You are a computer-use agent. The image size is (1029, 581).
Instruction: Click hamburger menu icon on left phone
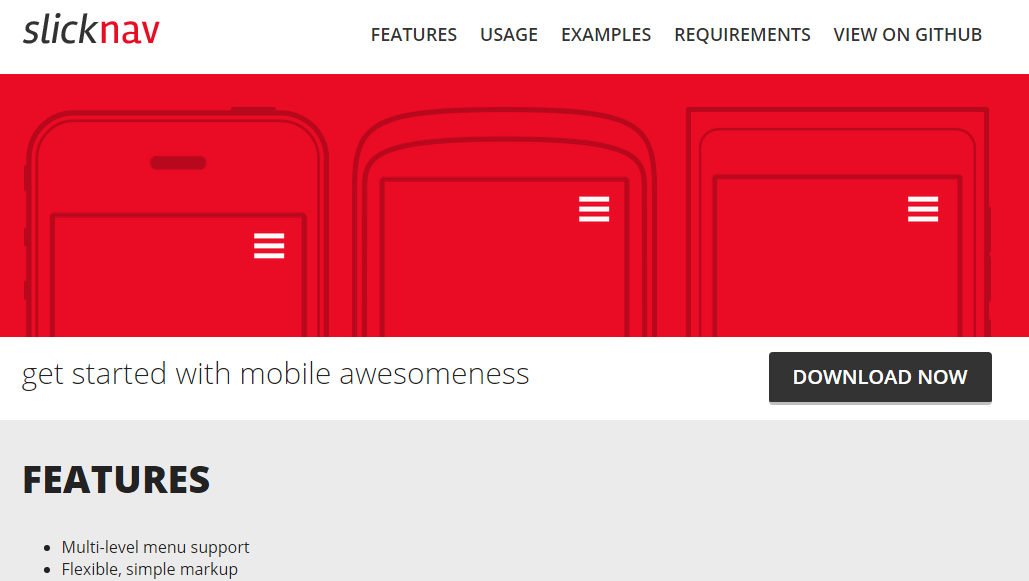coord(269,246)
